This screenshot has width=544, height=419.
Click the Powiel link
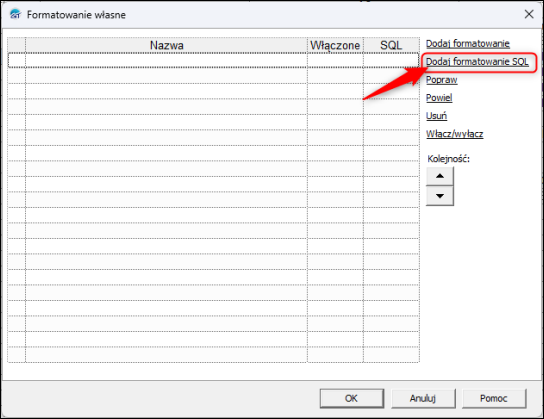point(439,98)
